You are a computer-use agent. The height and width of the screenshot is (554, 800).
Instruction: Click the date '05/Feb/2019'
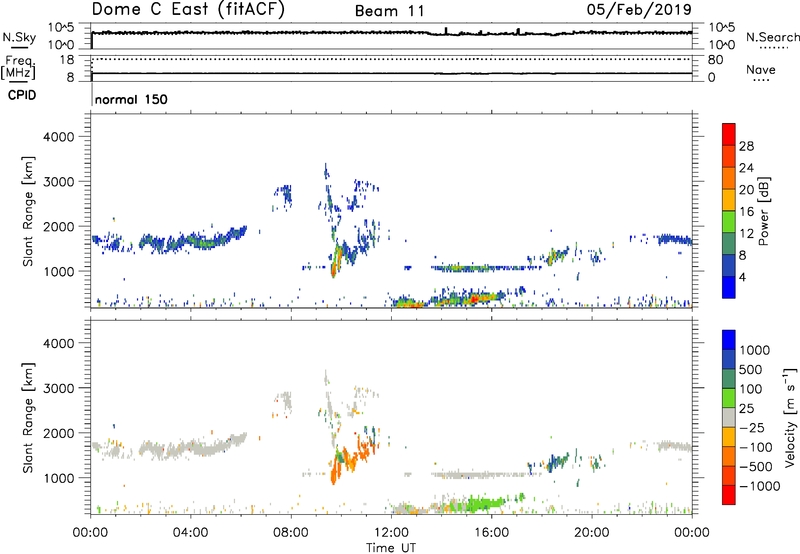(x=639, y=10)
